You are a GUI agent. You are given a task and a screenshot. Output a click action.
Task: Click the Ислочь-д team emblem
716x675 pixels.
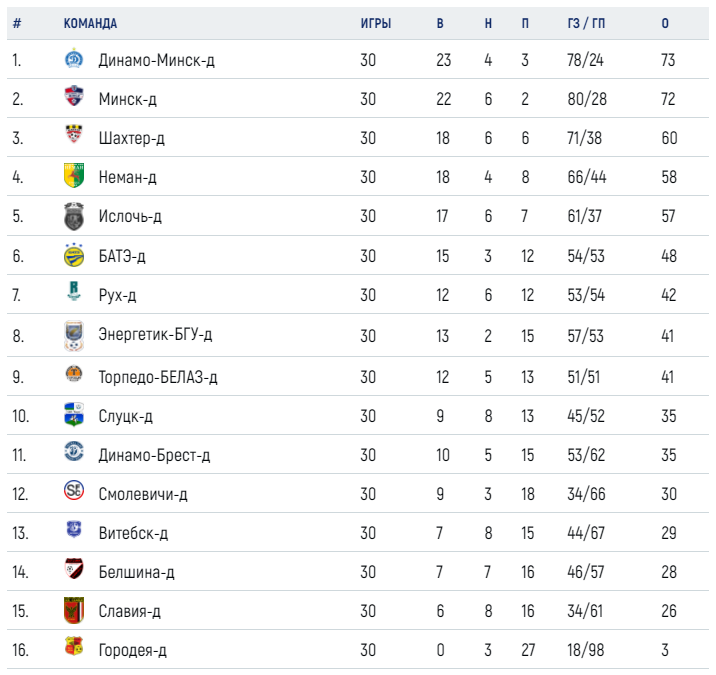[x=74, y=216]
